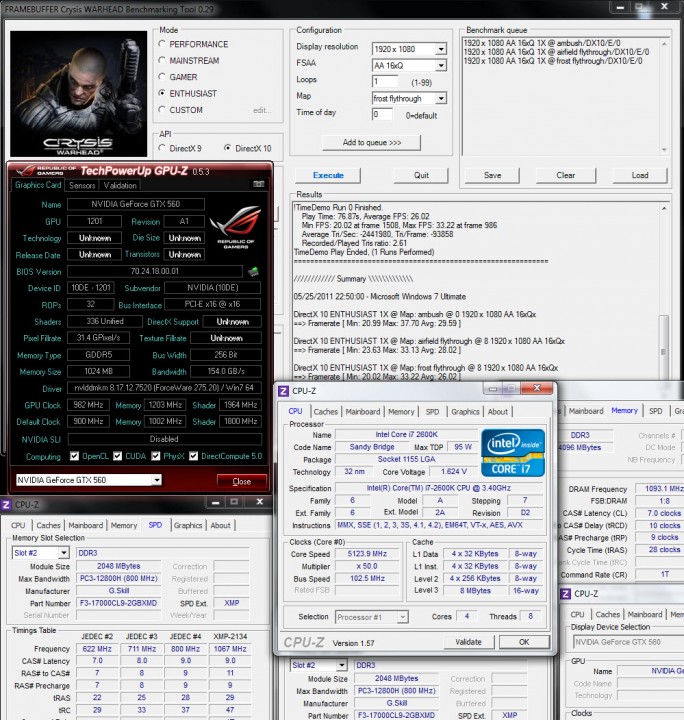Click GPU name field NVIDIA GeForce GTX 560
Viewport: 684px width, 720px height.
[135, 204]
